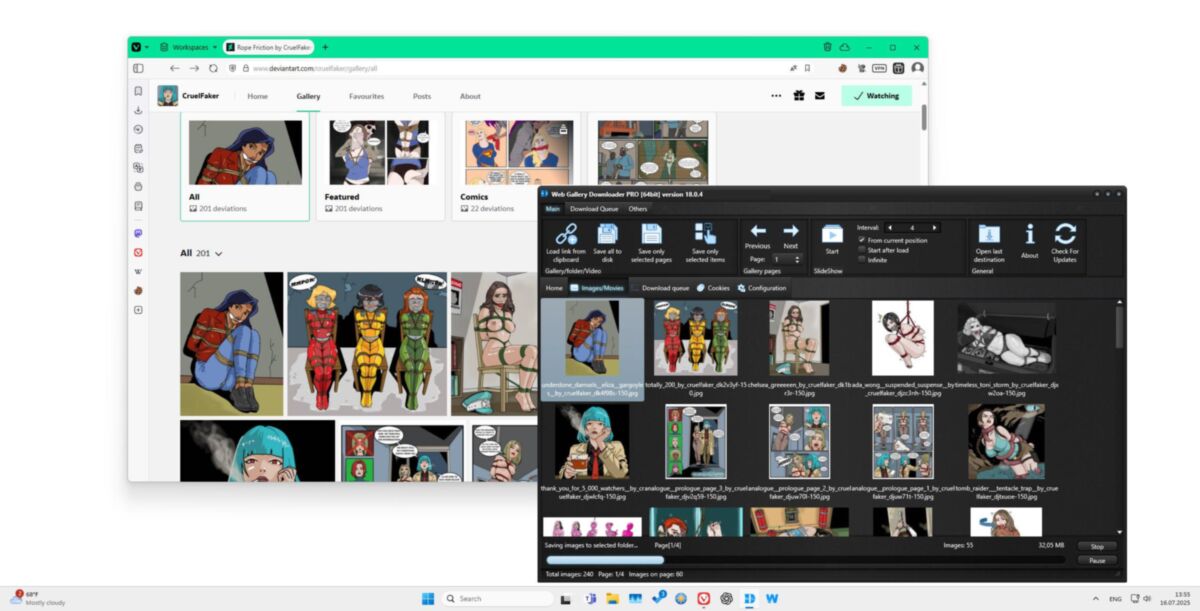Open last destination folder
Viewport: 1200px width, 611px height.
pos(989,234)
